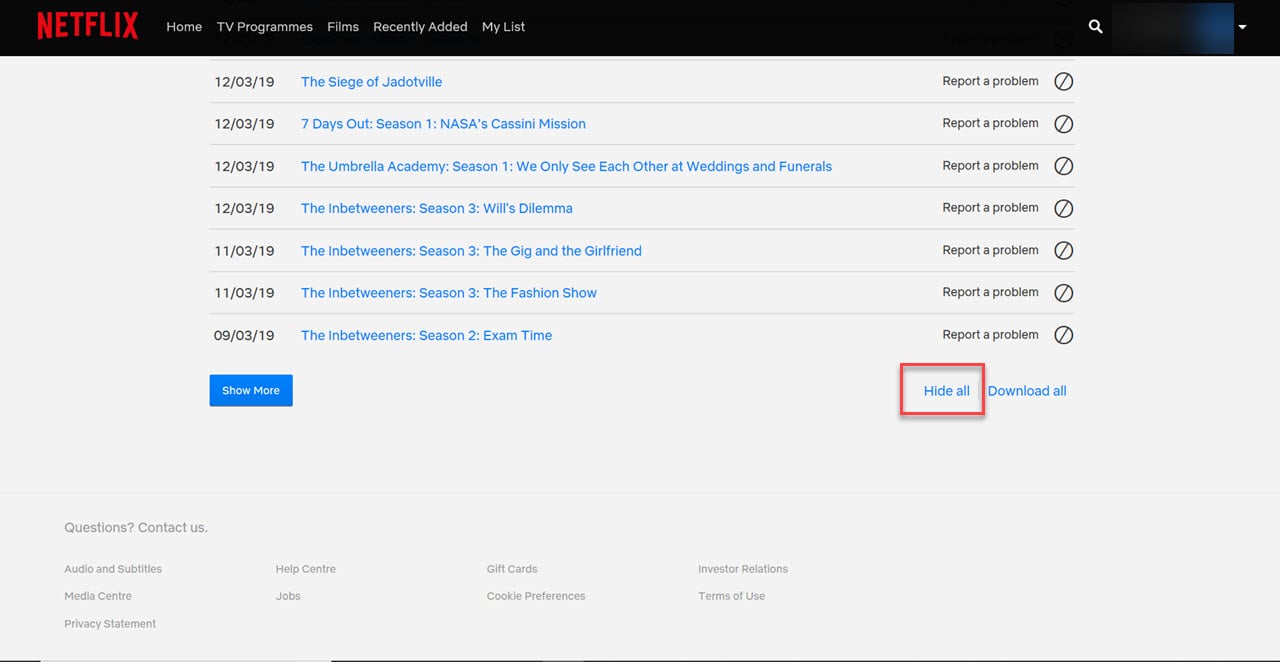1280x662 pixels.
Task: Open Audio and Subtitles footer link
Action: click(x=113, y=569)
